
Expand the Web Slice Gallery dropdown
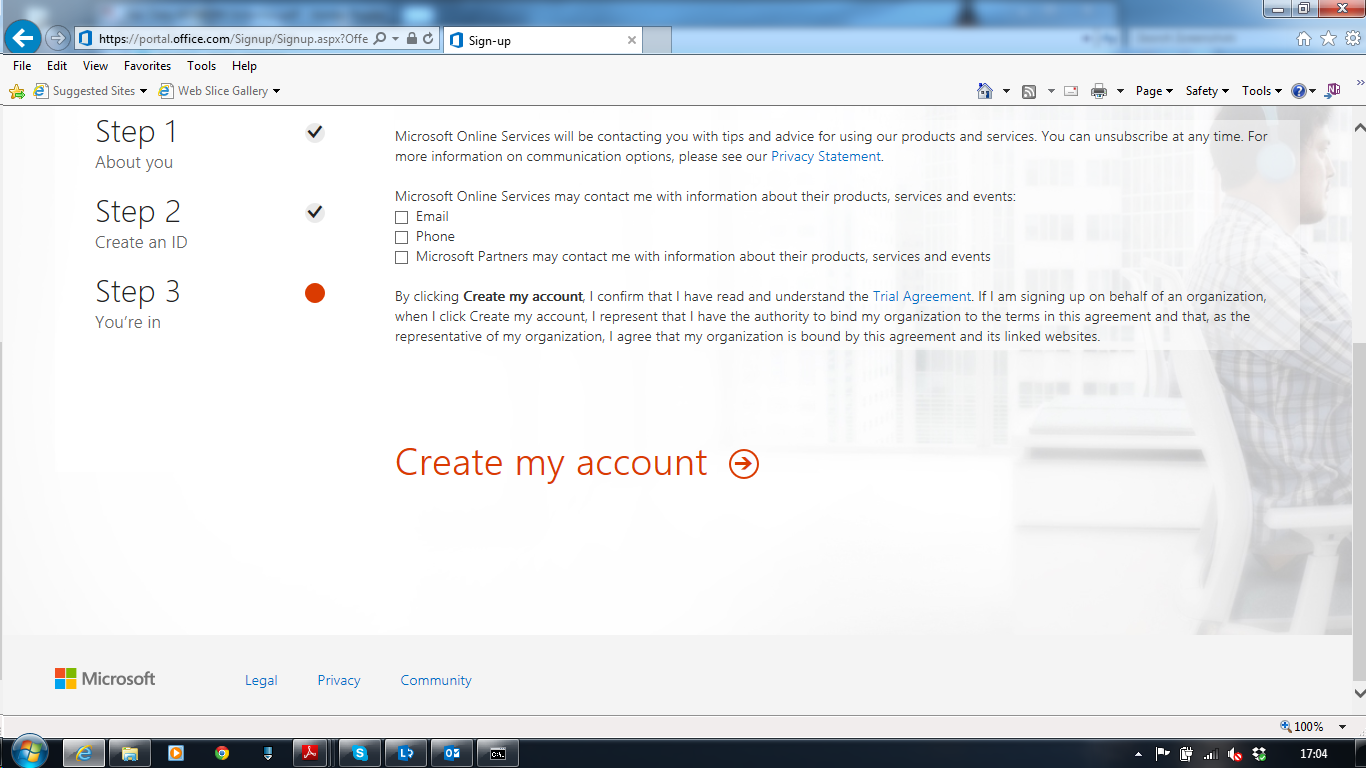pyautogui.click(x=276, y=91)
